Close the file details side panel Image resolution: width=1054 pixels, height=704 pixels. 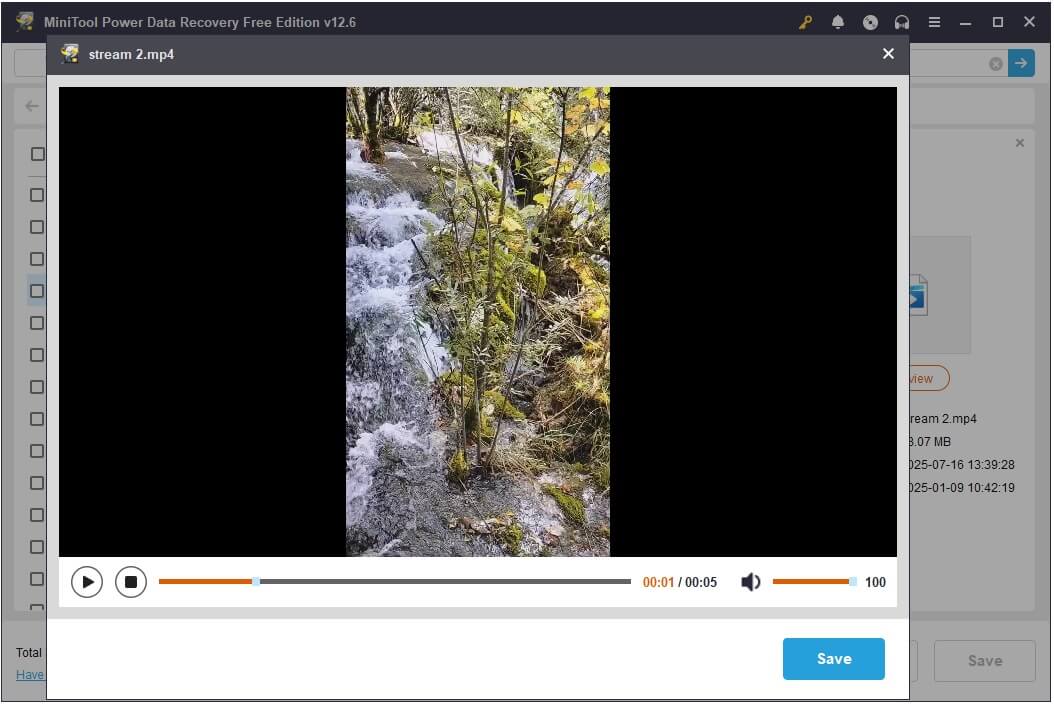click(x=1020, y=143)
